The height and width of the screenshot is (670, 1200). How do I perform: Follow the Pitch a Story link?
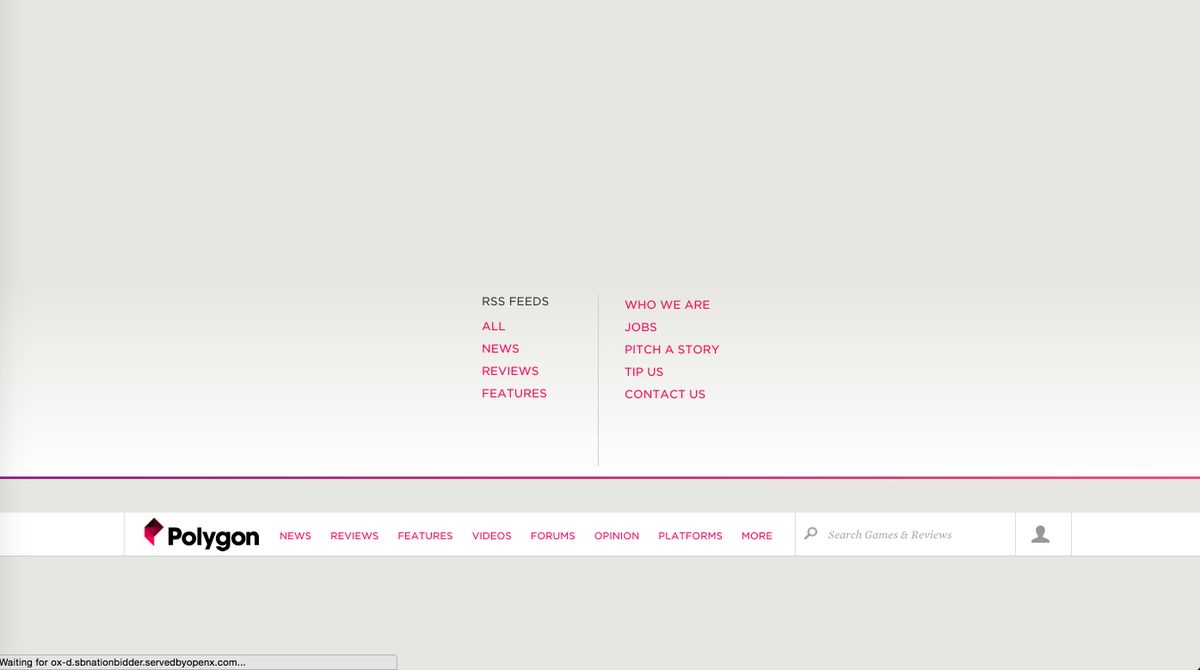click(x=672, y=350)
